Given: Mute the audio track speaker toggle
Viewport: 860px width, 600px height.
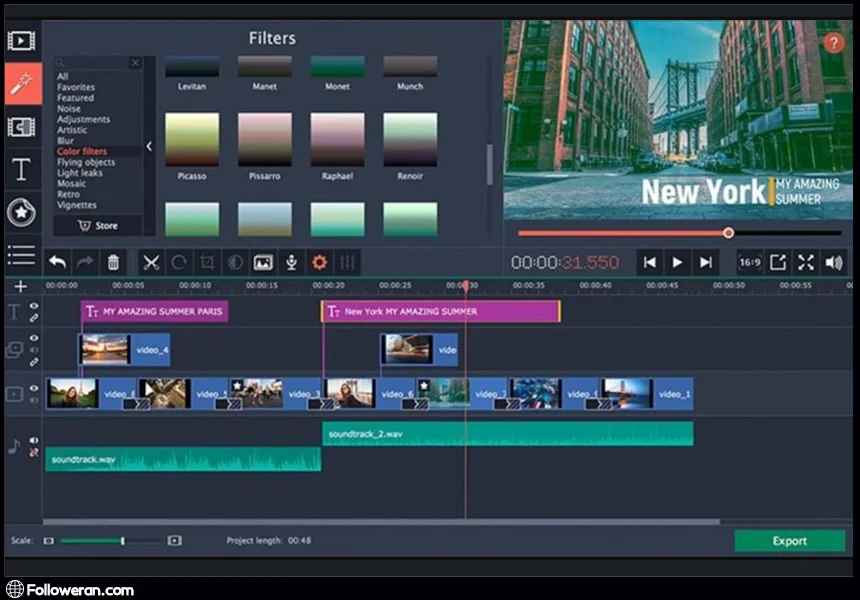Looking at the screenshot, I should [34, 440].
